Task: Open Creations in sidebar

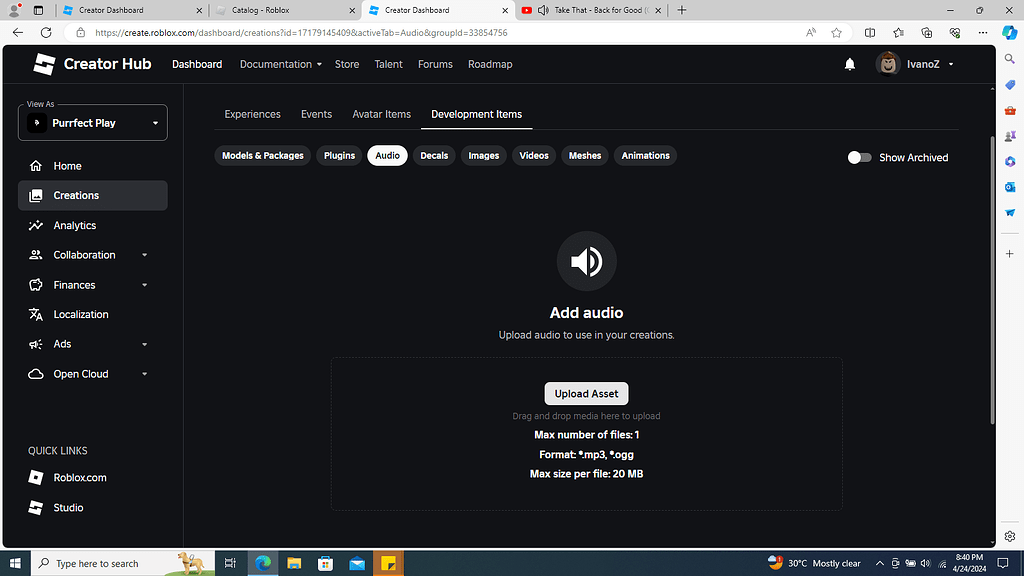Action: click(x=93, y=195)
